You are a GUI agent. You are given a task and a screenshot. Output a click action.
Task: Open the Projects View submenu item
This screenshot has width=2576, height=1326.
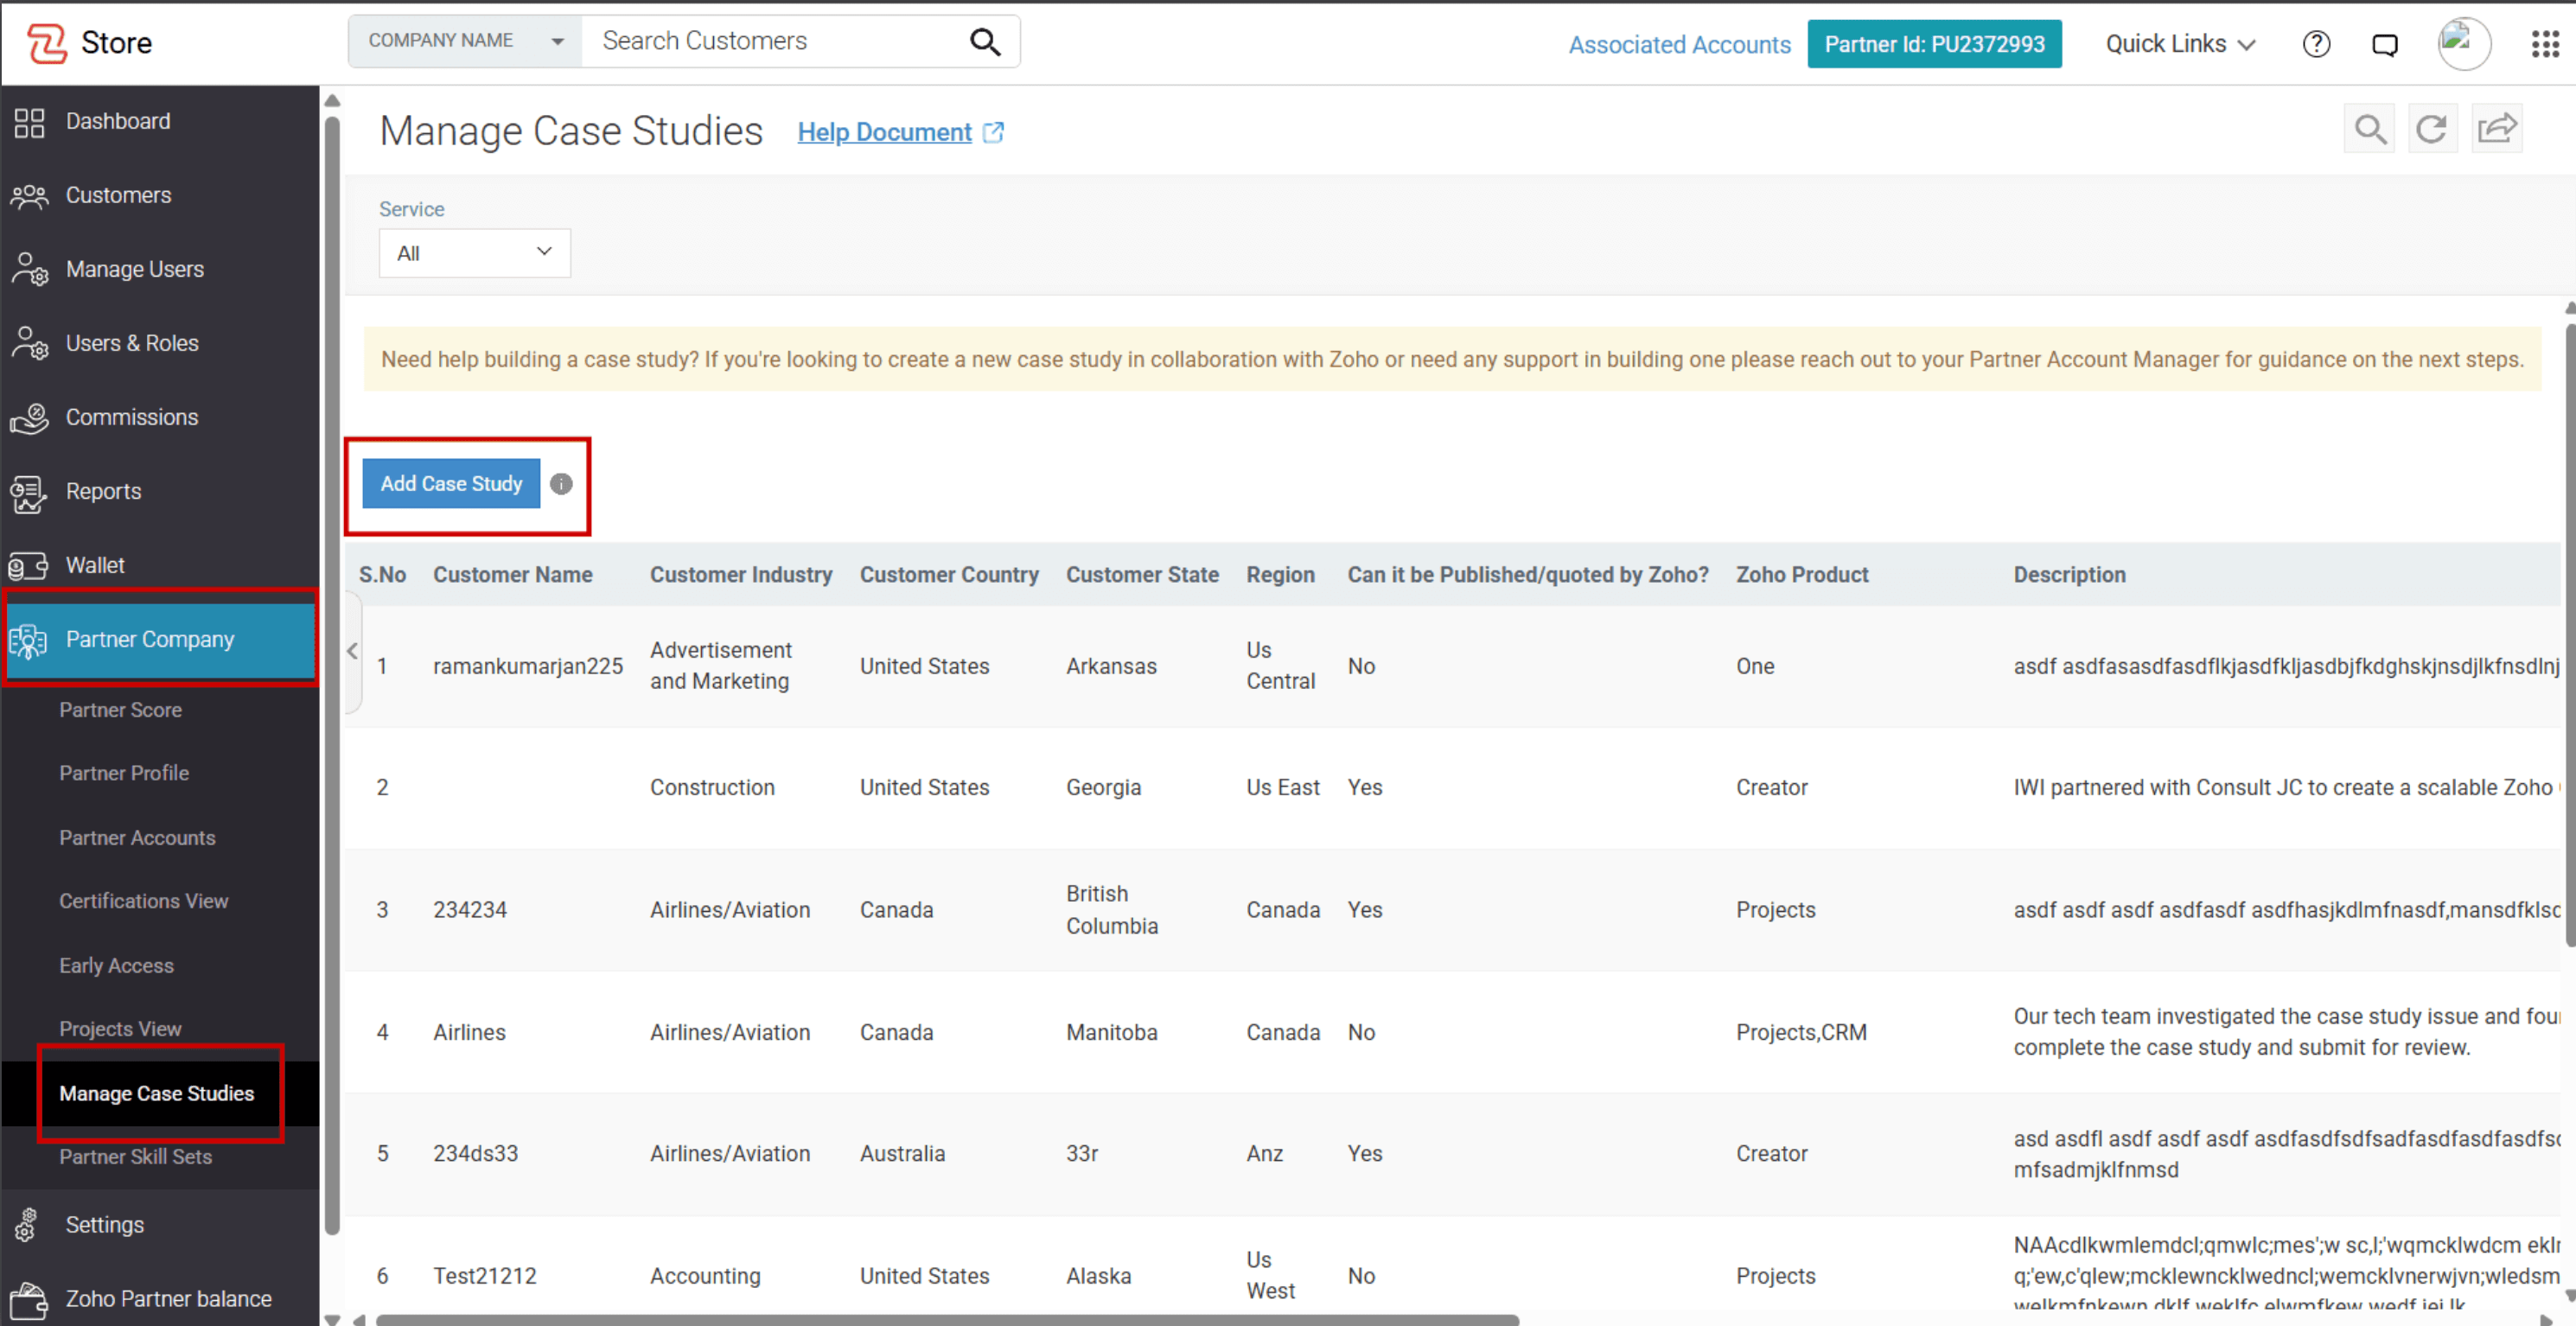point(120,1029)
